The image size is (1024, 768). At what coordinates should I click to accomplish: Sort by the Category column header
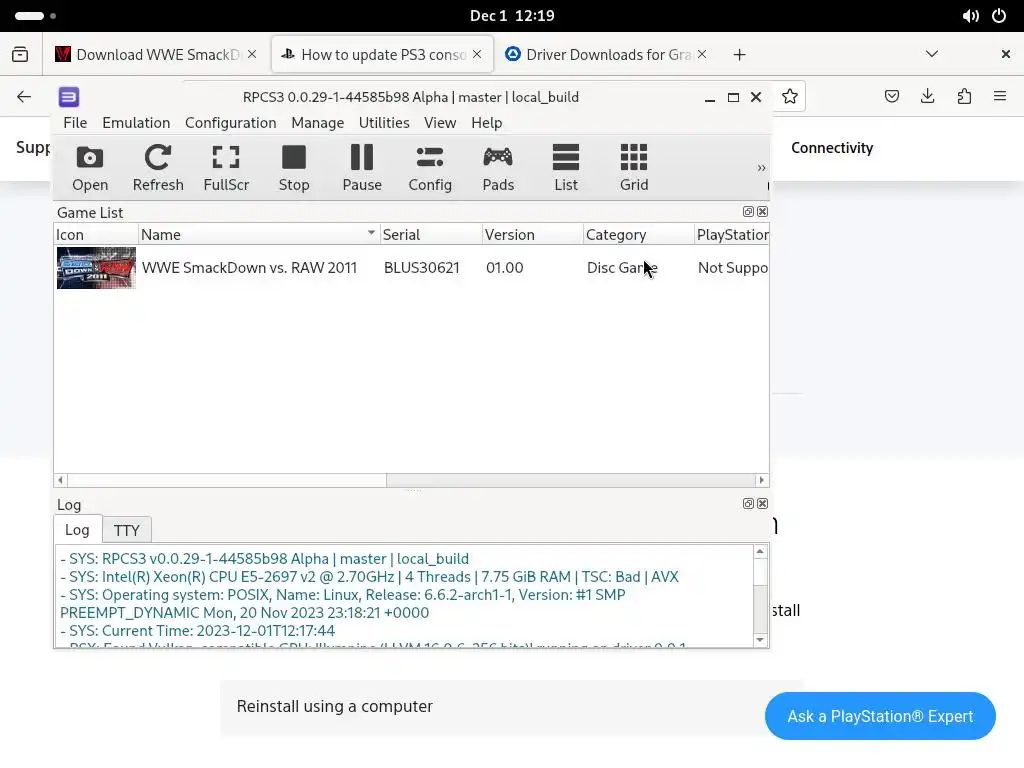pos(639,234)
